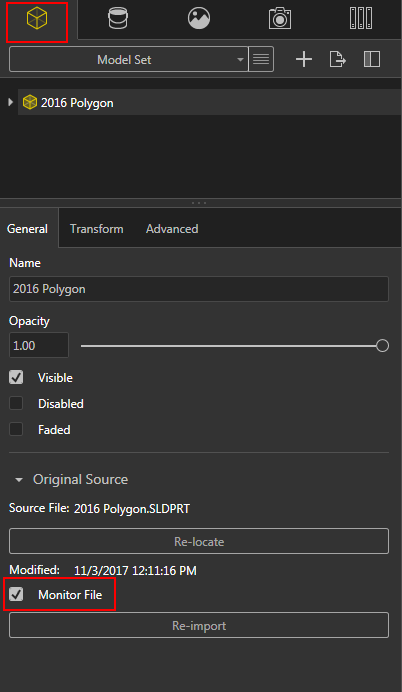Open the Model Set dropdown
Viewport: 402px width, 692px height.
click(x=128, y=59)
